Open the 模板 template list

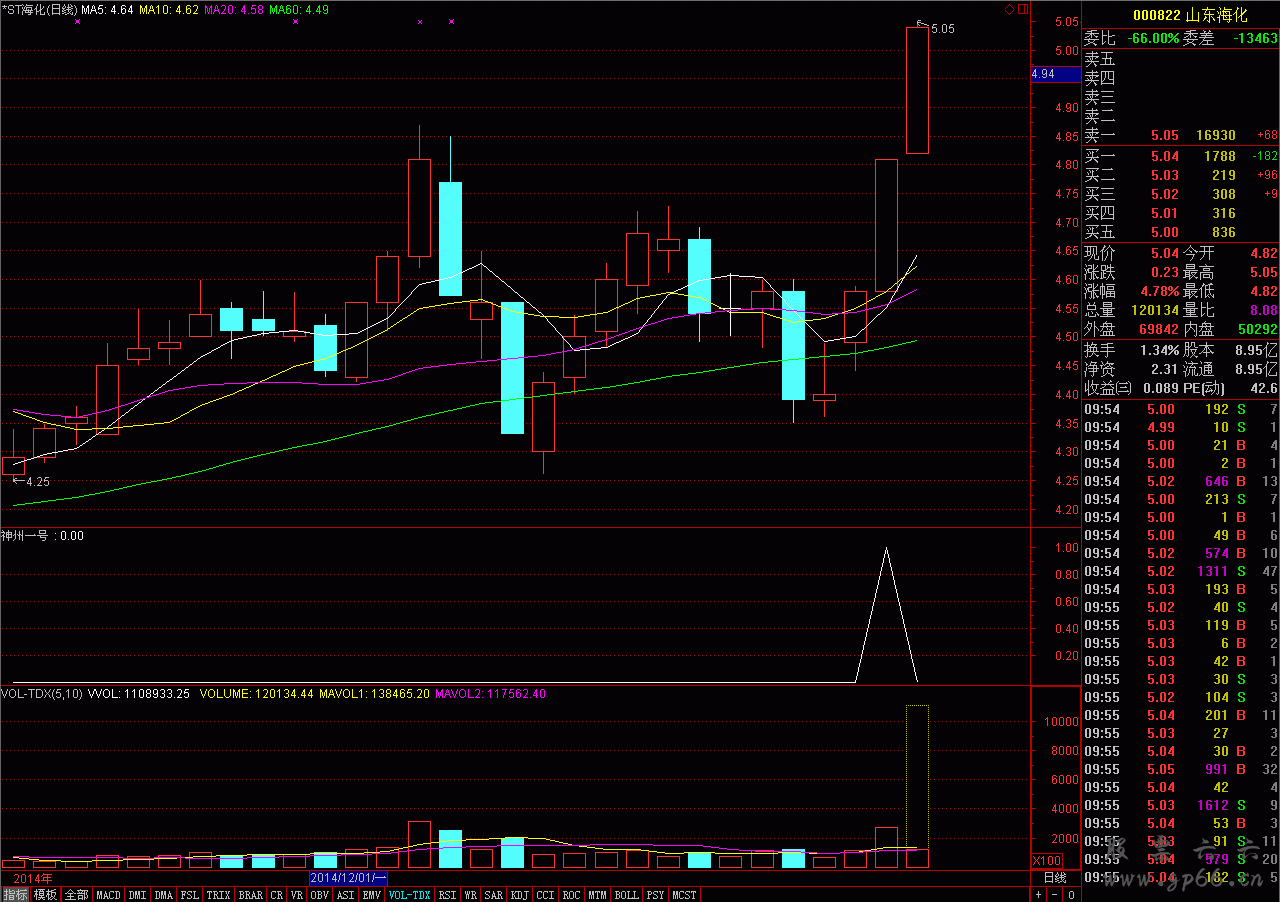(45, 895)
